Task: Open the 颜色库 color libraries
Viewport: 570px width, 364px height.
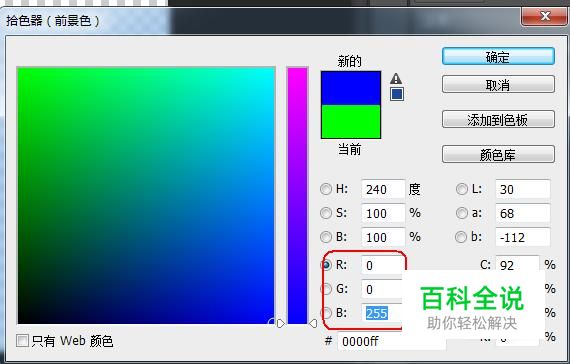Action: pyautogui.click(x=498, y=155)
